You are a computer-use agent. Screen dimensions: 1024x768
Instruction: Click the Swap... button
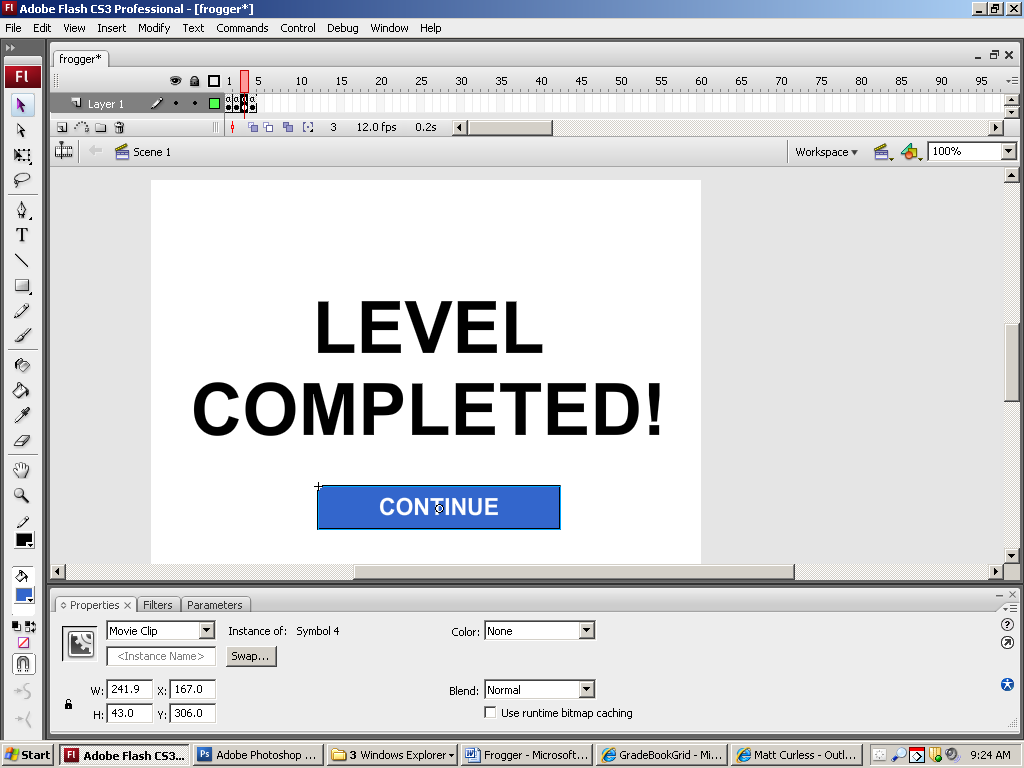[x=250, y=657]
